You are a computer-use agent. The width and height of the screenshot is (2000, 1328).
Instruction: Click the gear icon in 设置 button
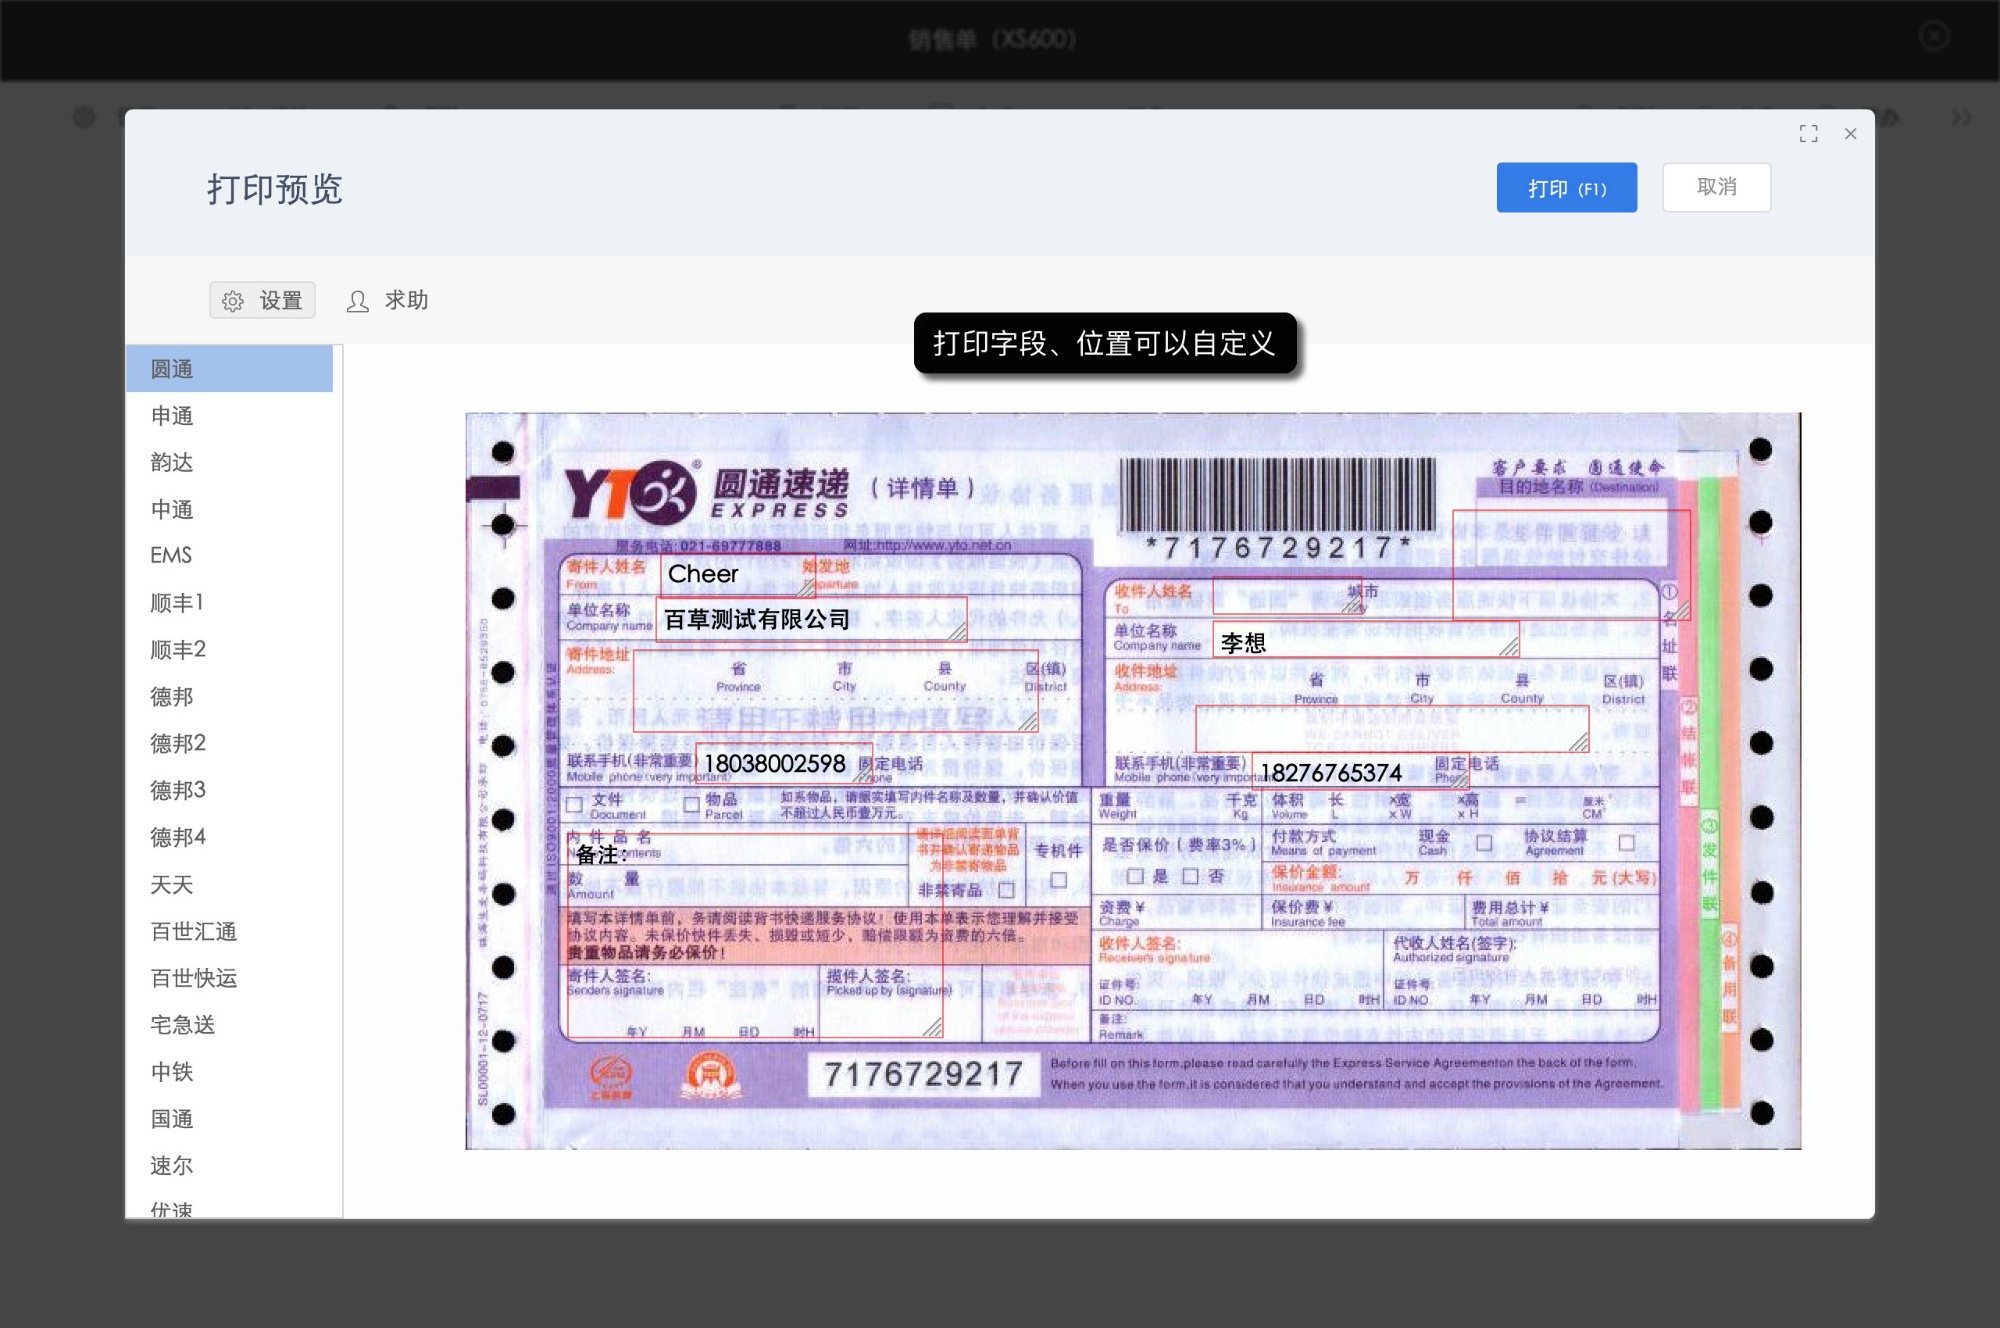(x=233, y=301)
